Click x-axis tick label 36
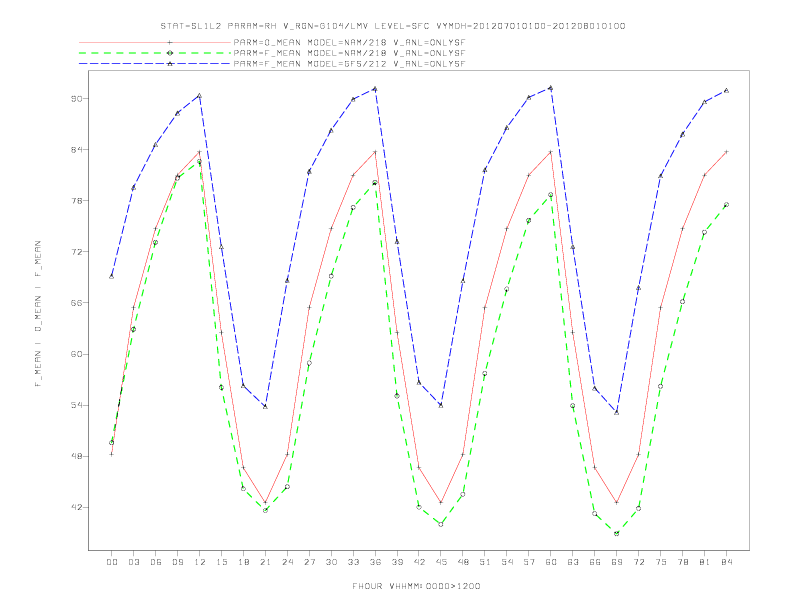This screenshot has height=612, width=792. click(x=375, y=562)
